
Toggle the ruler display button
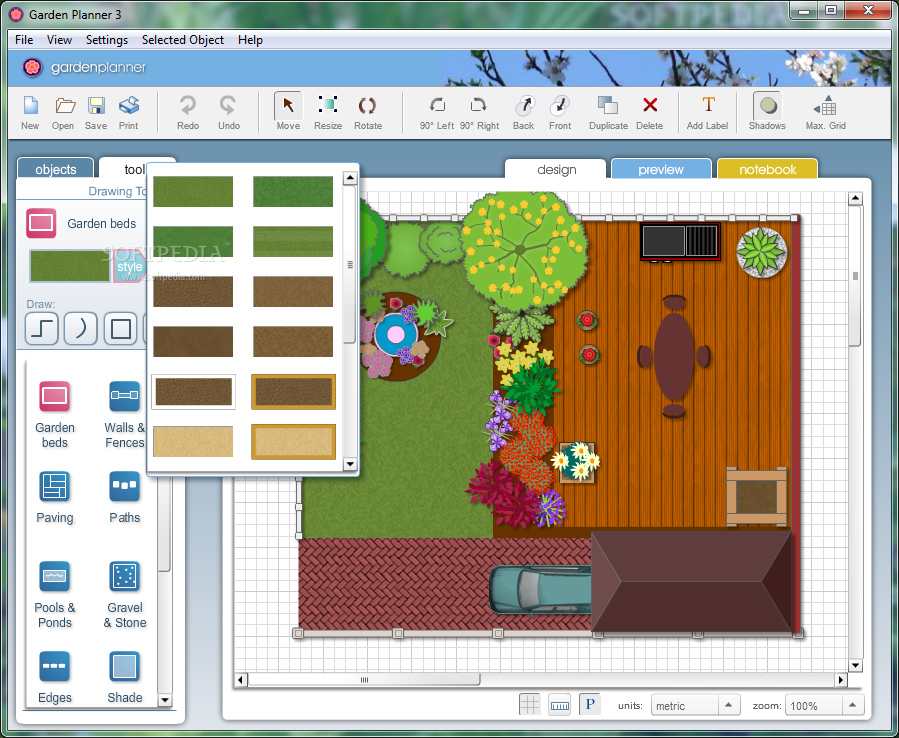coord(559,704)
